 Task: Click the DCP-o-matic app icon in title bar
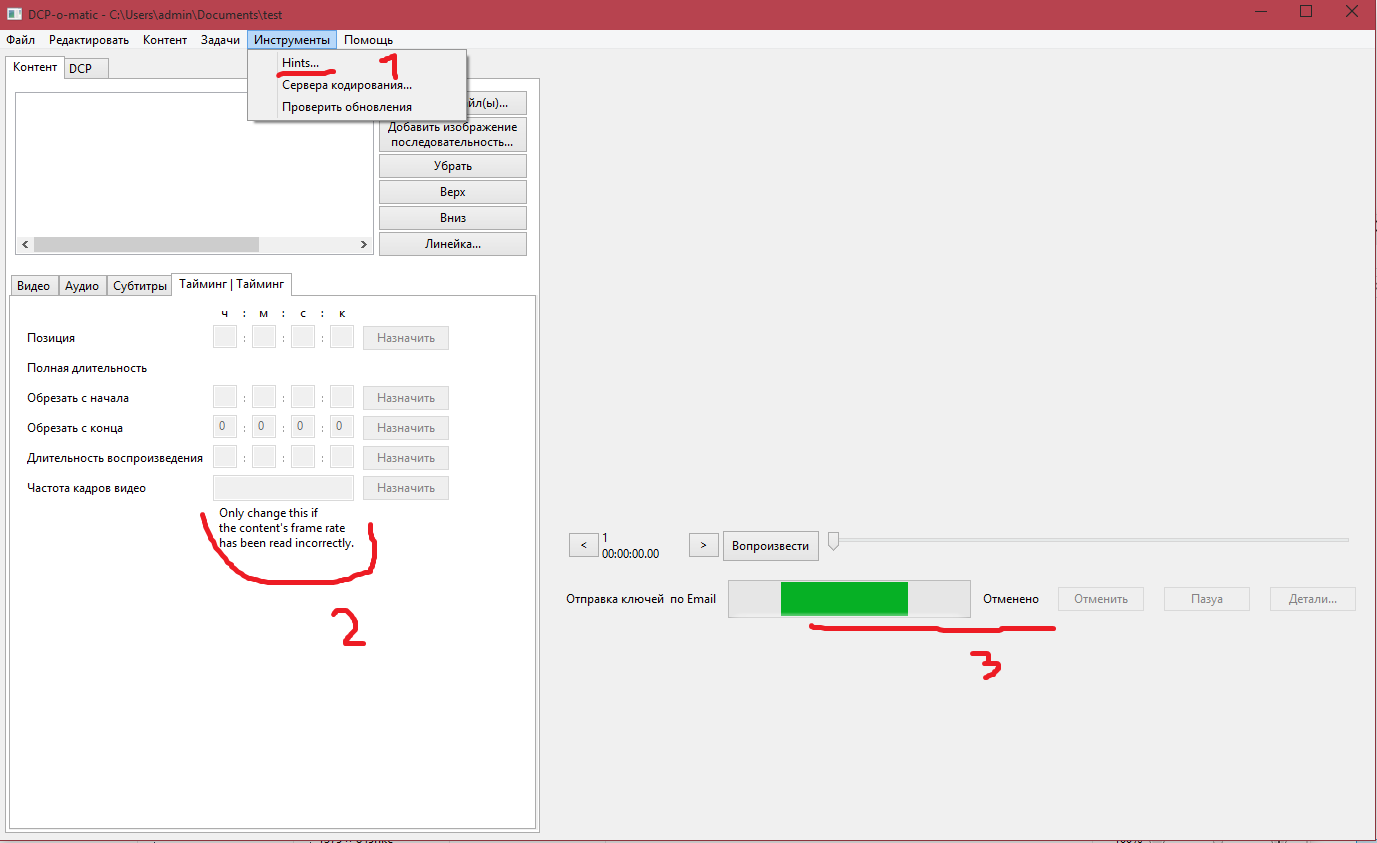[x=15, y=12]
